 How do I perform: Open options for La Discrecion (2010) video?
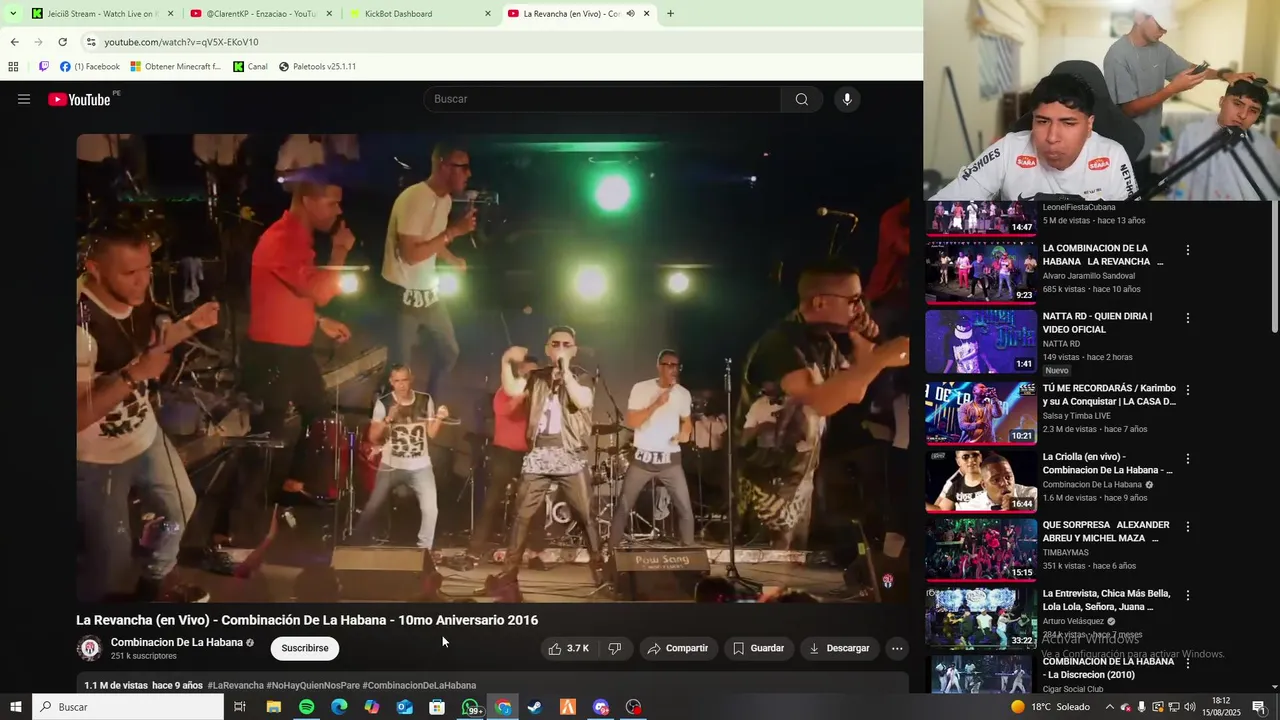click(x=1188, y=663)
